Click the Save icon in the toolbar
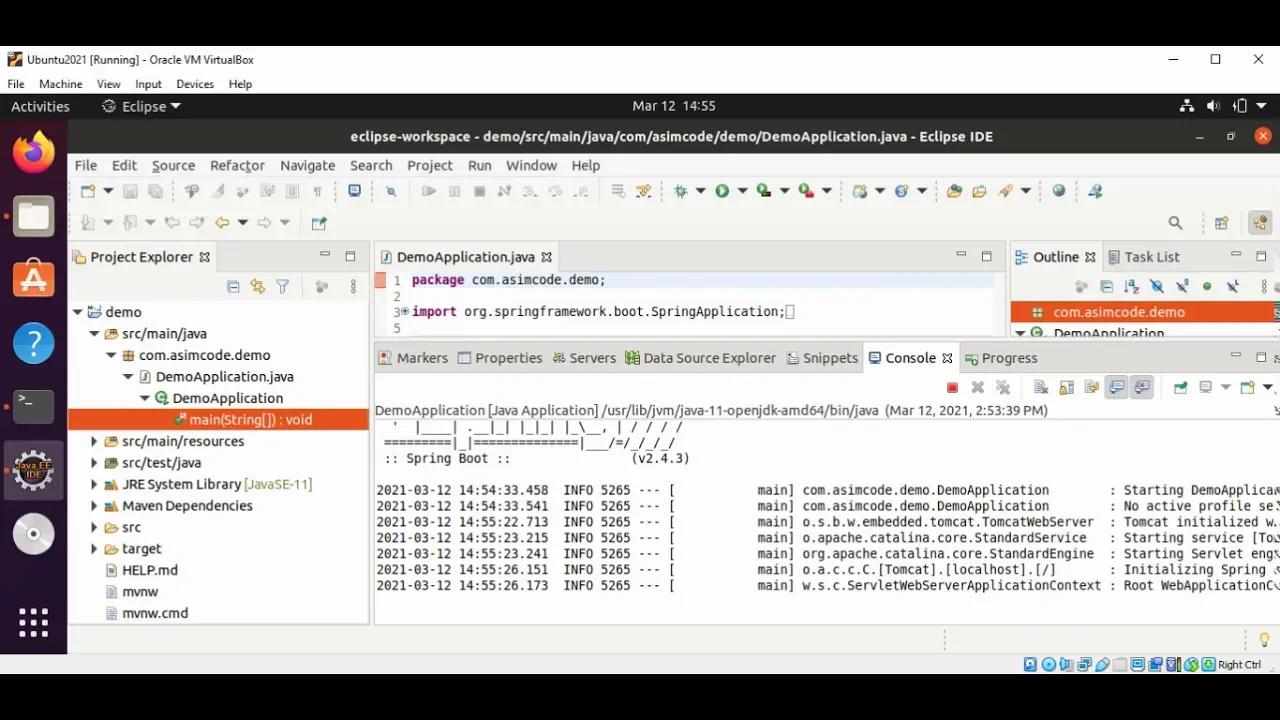 coord(129,190)
